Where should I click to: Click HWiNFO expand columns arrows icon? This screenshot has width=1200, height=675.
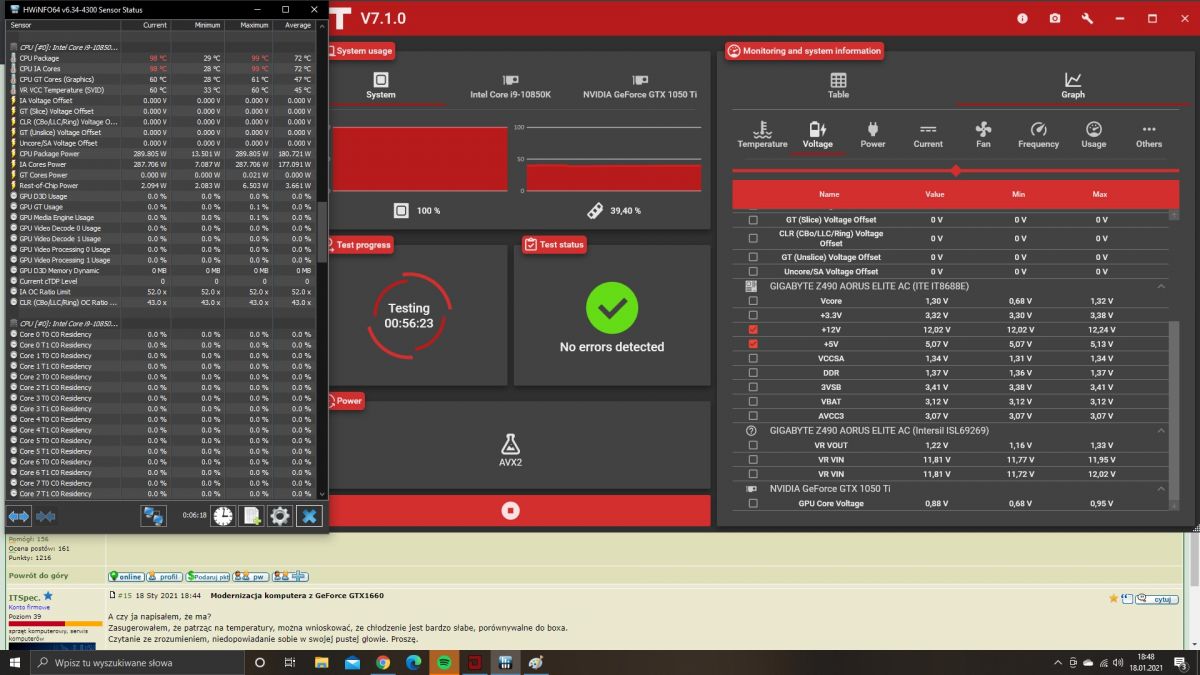[x=19, y=516]
